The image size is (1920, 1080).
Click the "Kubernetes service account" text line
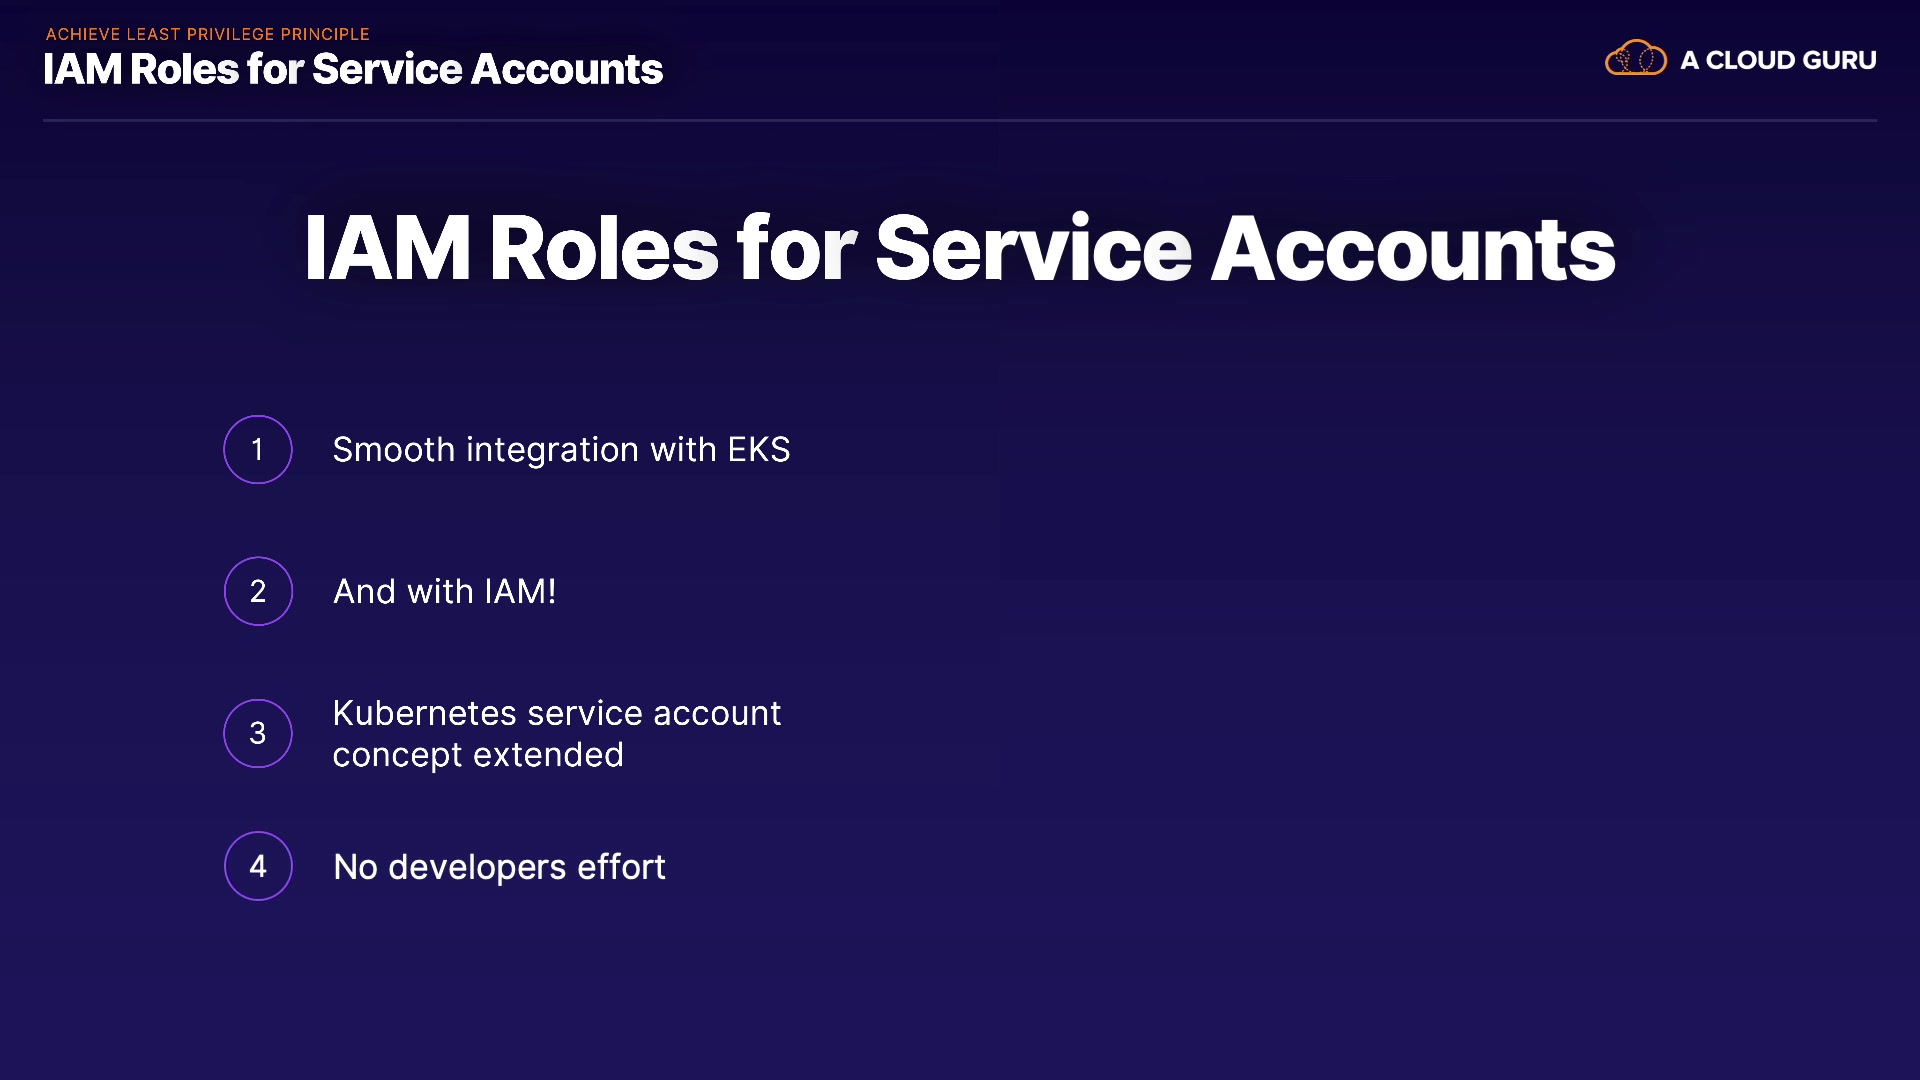556,713
